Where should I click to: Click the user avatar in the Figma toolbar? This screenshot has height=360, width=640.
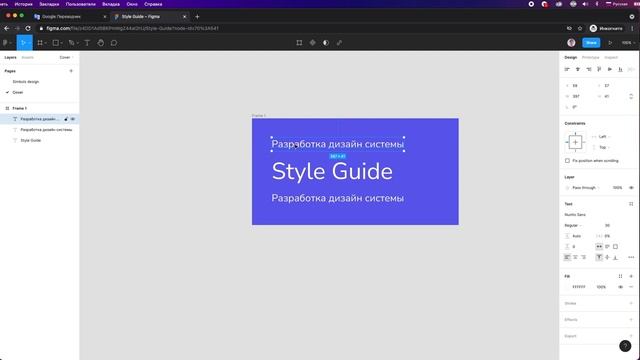point(571,43)
